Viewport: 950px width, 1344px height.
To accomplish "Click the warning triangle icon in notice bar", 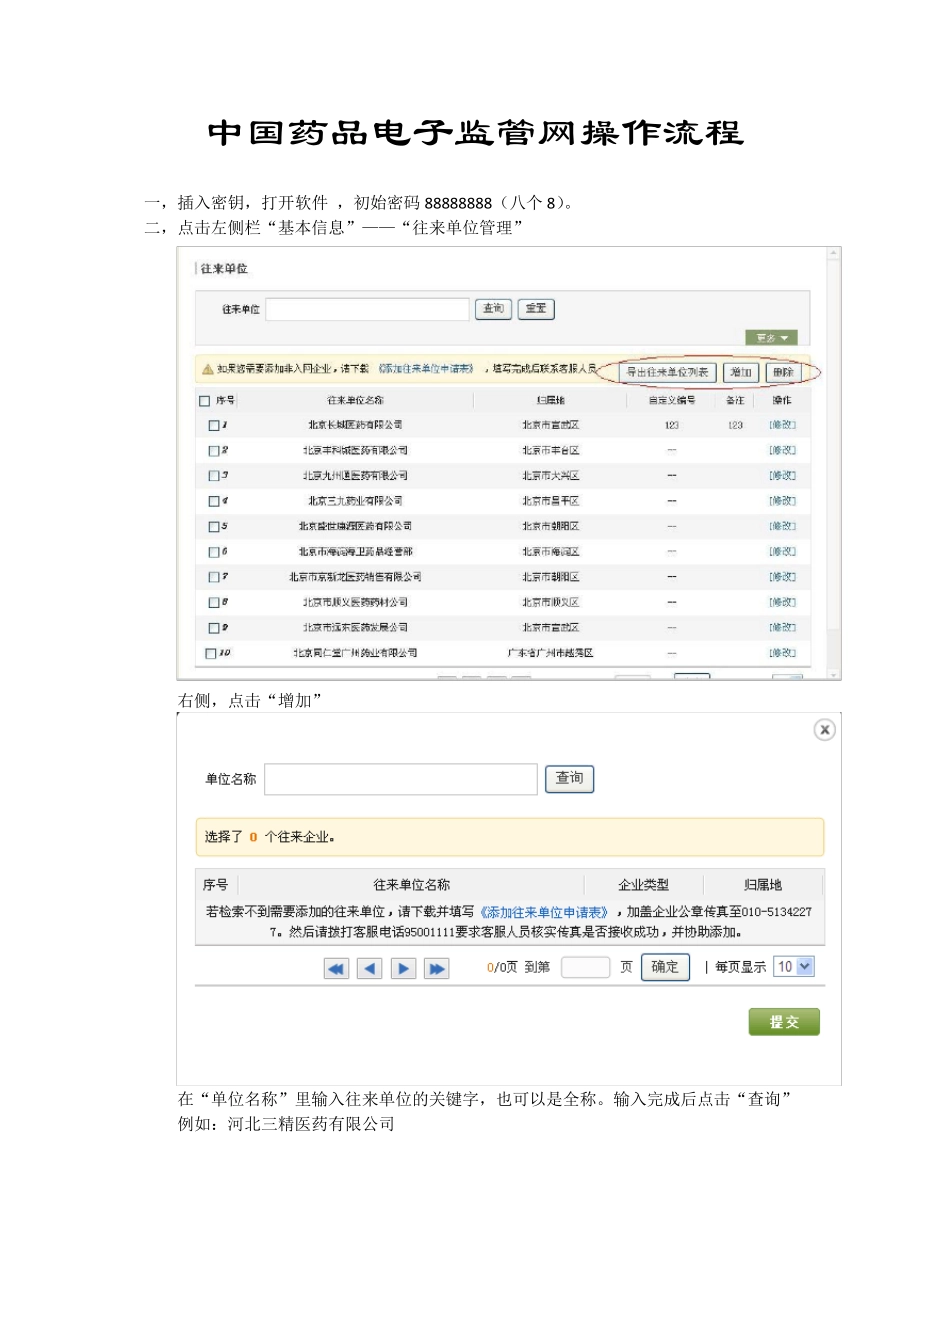I will [207, 369].
